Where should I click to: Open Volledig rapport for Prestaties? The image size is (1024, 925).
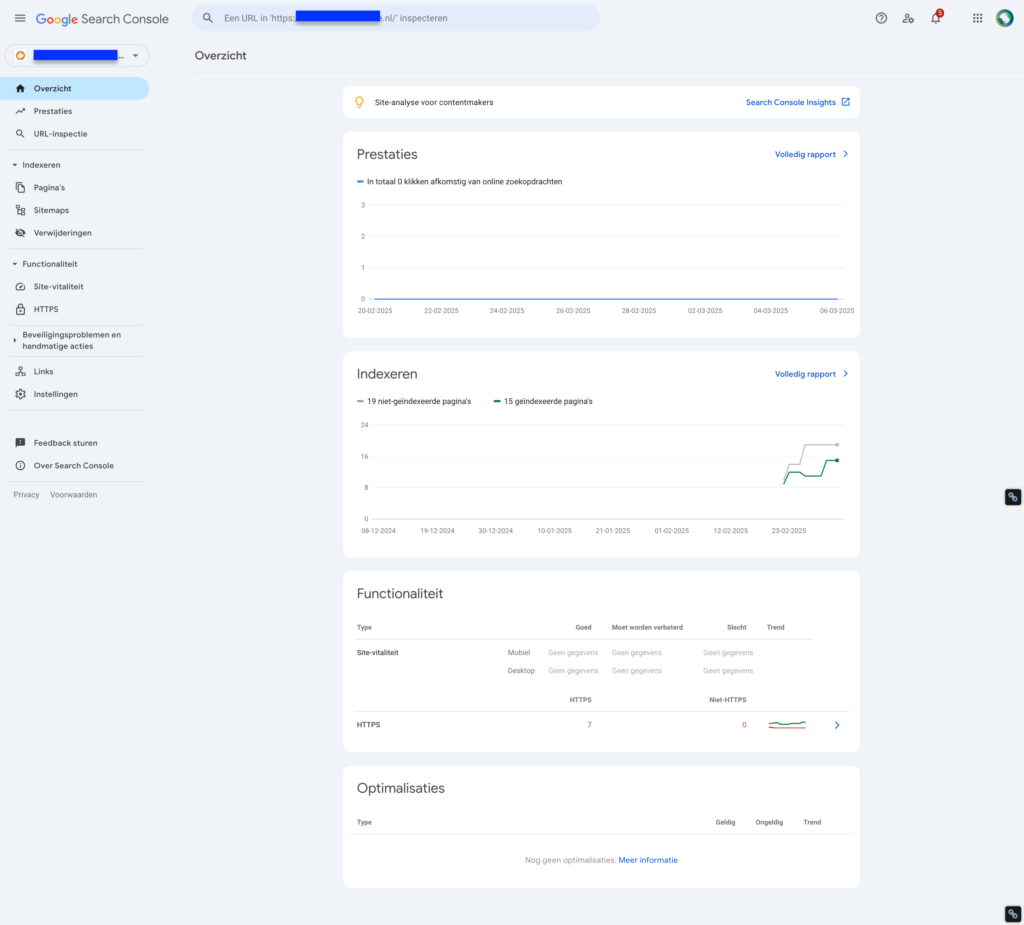(x=812, y=154)
